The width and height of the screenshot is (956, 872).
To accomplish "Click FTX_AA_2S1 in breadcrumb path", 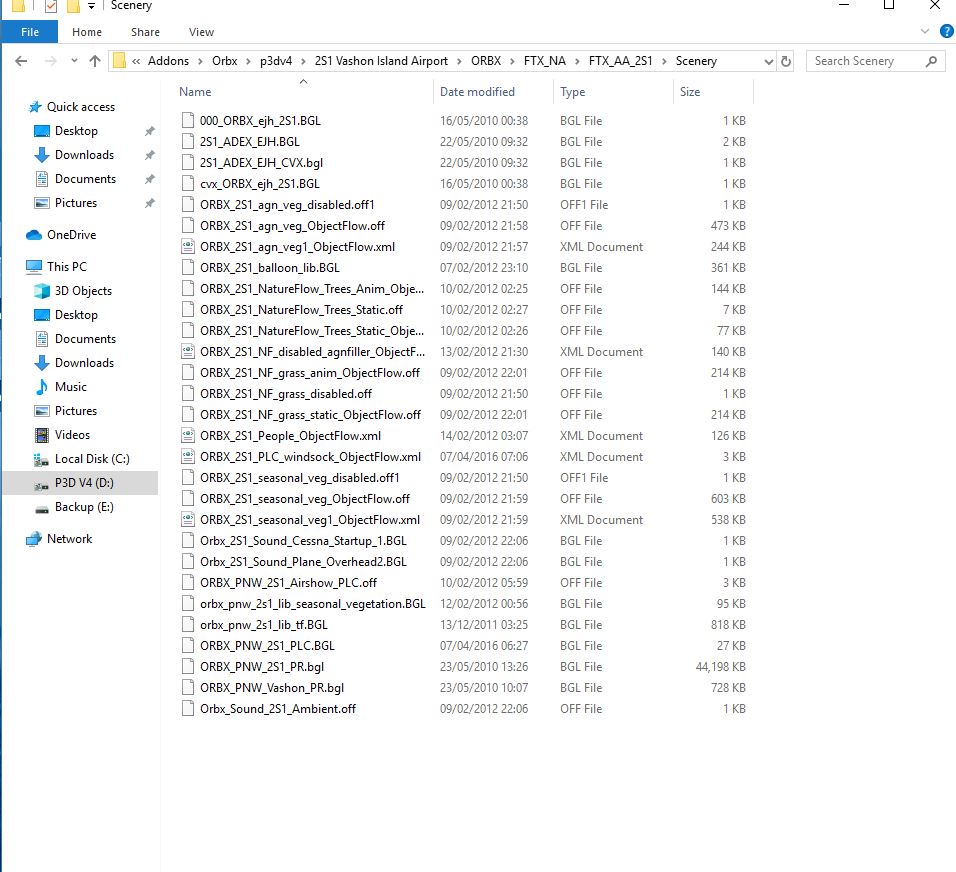I will click(620, 61).
